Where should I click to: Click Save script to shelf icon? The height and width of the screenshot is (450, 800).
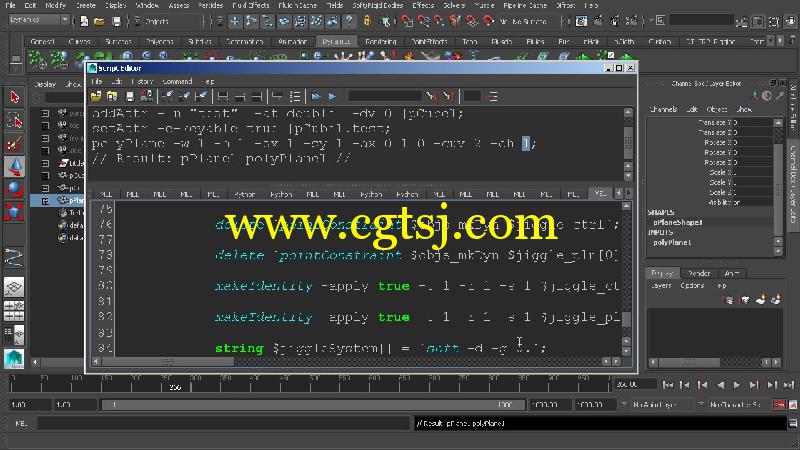[147, 96]
